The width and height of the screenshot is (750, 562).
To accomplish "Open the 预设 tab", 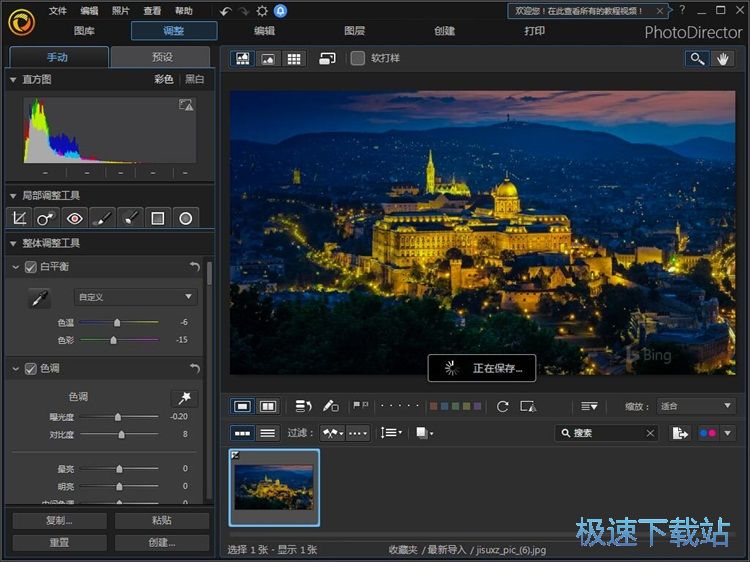I will (x=162, y=57).
